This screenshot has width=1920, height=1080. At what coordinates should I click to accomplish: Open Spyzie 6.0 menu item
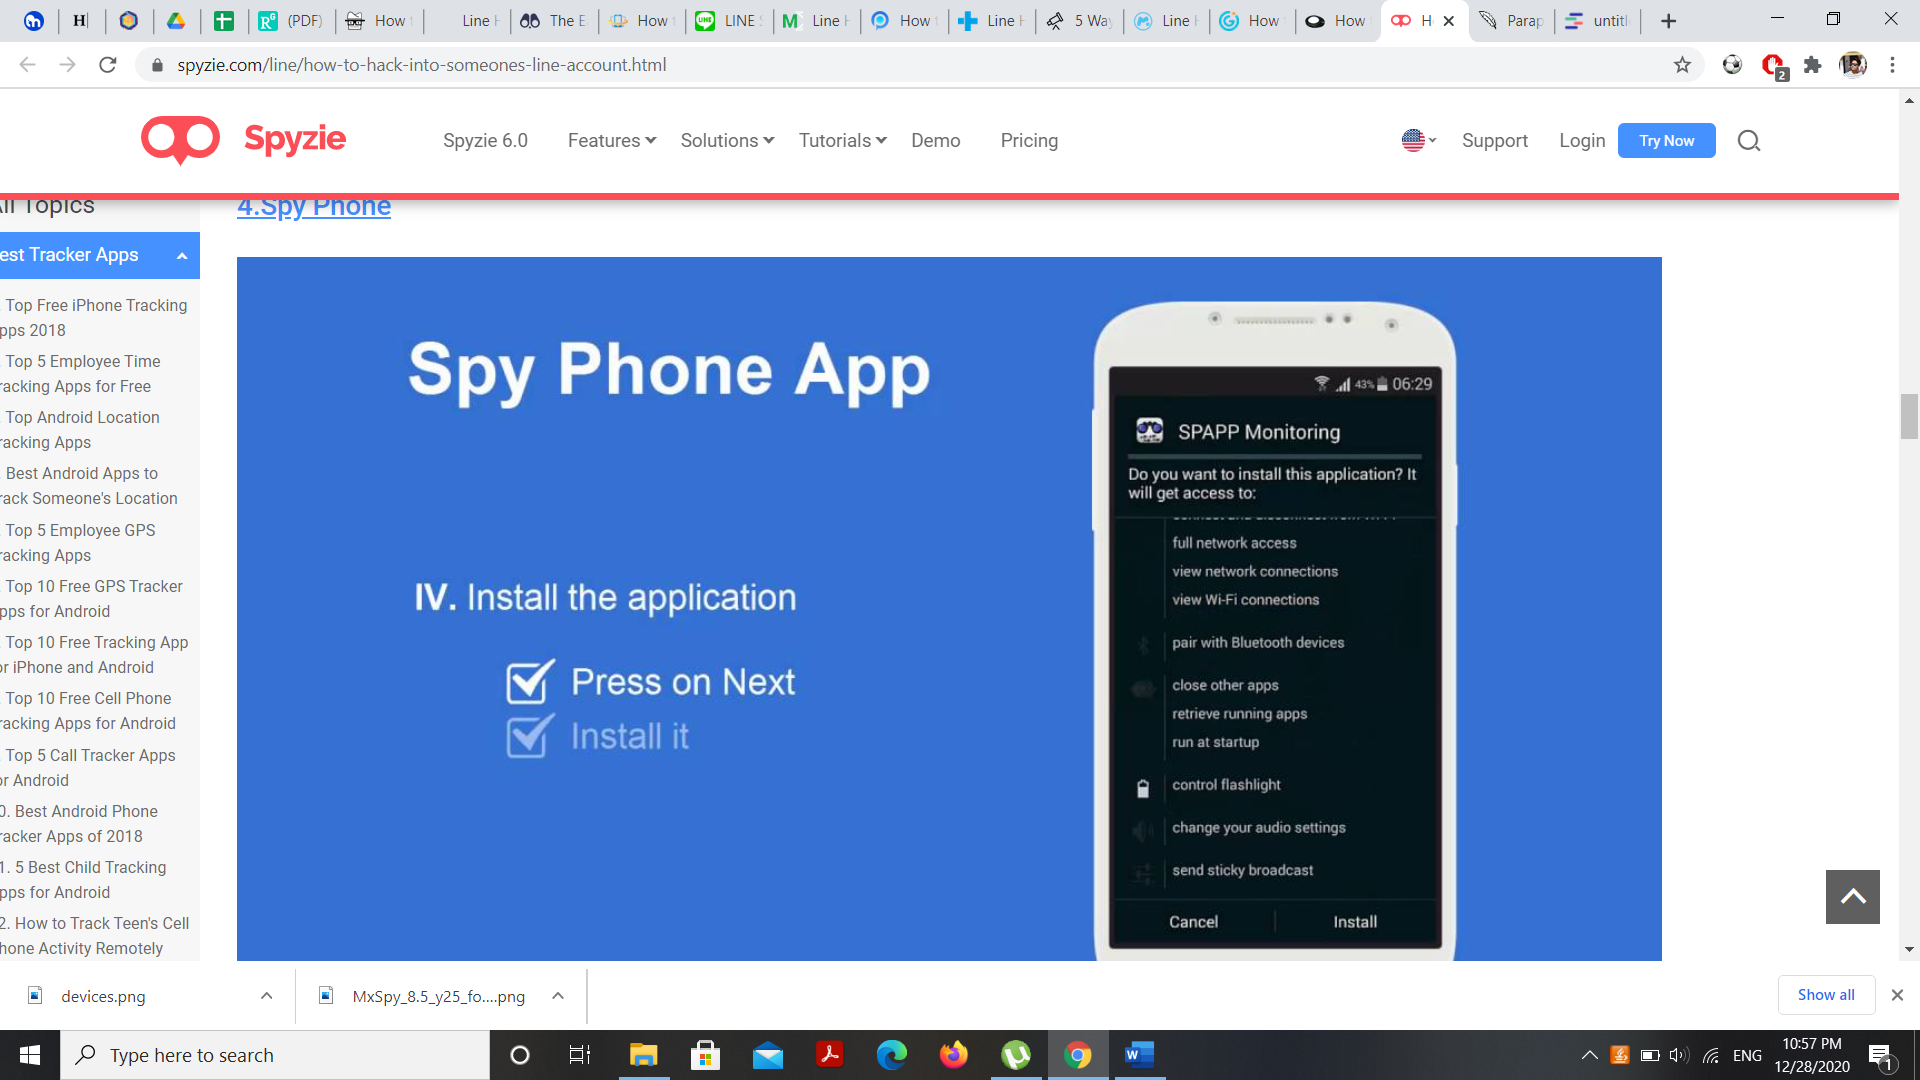[x=485, y=141]
